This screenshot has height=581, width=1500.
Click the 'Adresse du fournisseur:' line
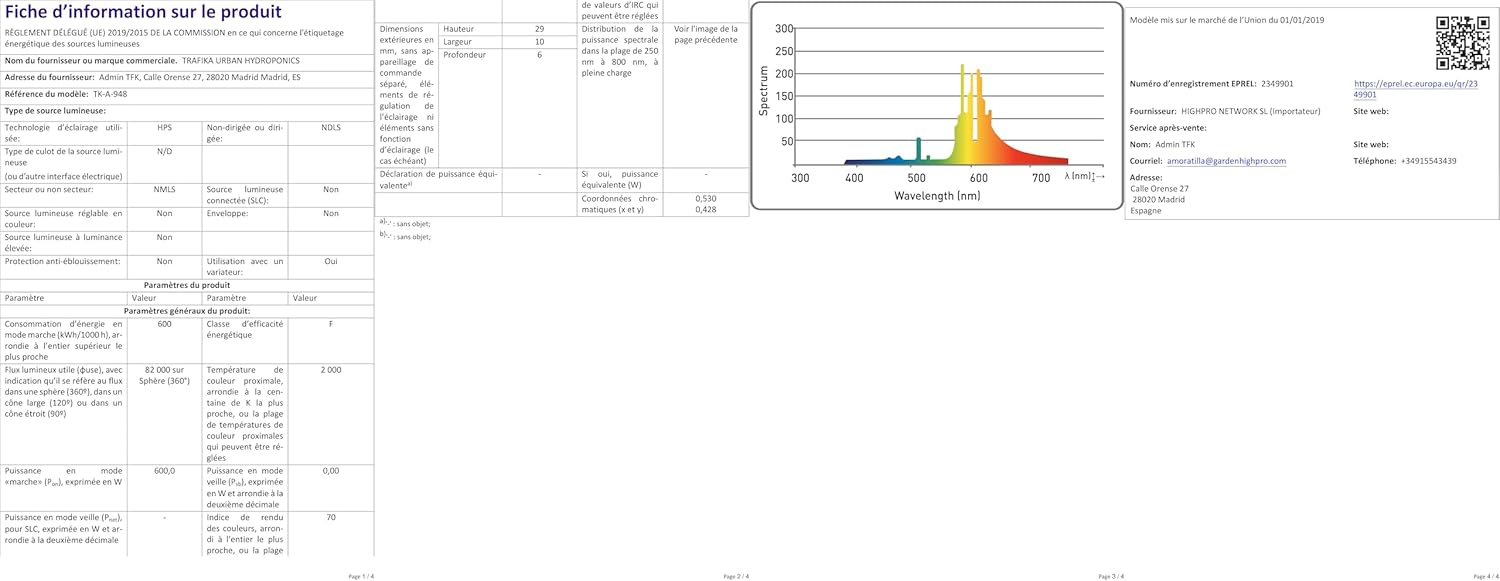pos(153,77)
